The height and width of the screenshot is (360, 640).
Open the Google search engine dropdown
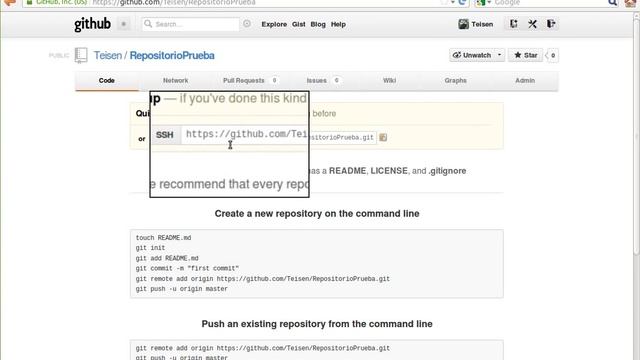click(484, 2)
